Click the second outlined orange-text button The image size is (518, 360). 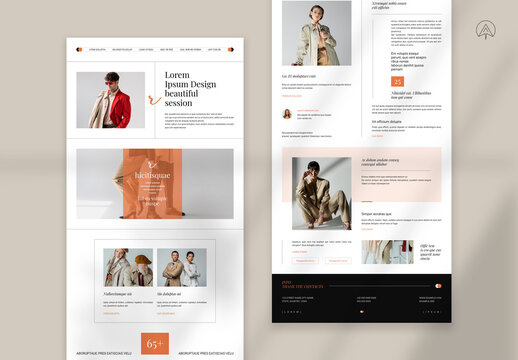(338, 260)
